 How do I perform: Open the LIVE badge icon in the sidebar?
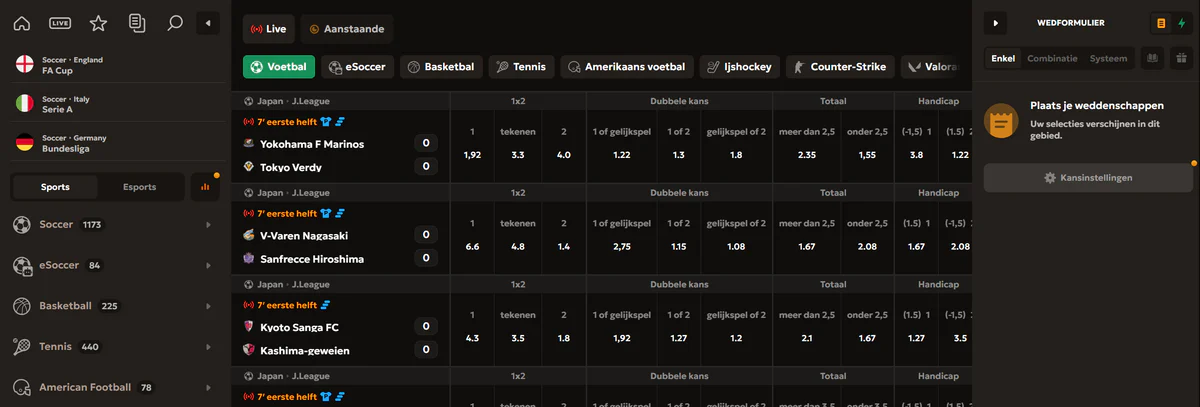pyautogui.click(x=60, y=22)
